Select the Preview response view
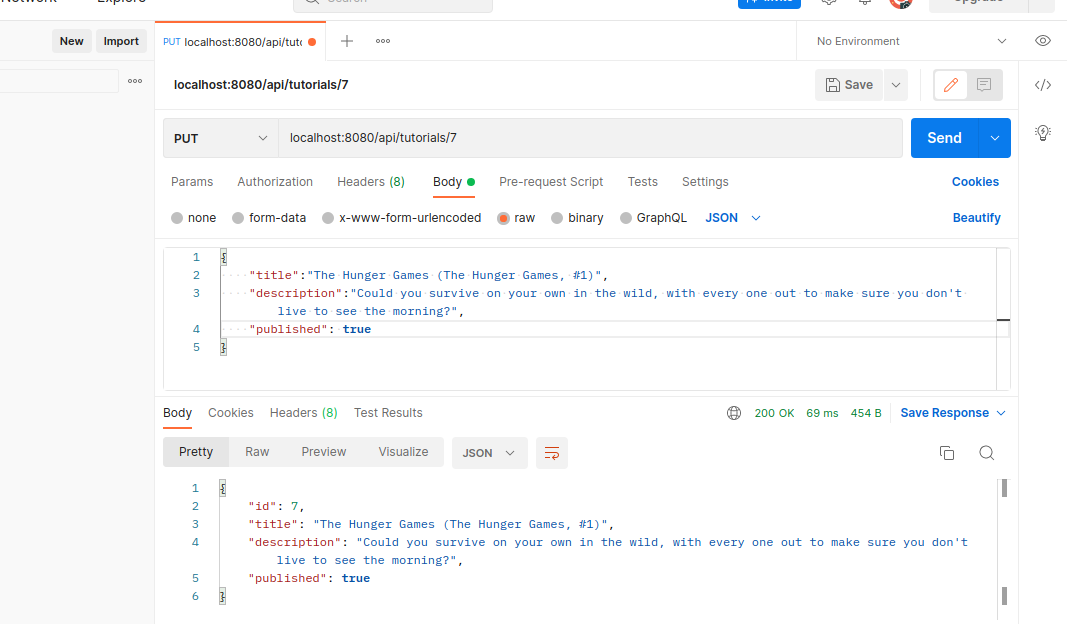 pos(324,452)
